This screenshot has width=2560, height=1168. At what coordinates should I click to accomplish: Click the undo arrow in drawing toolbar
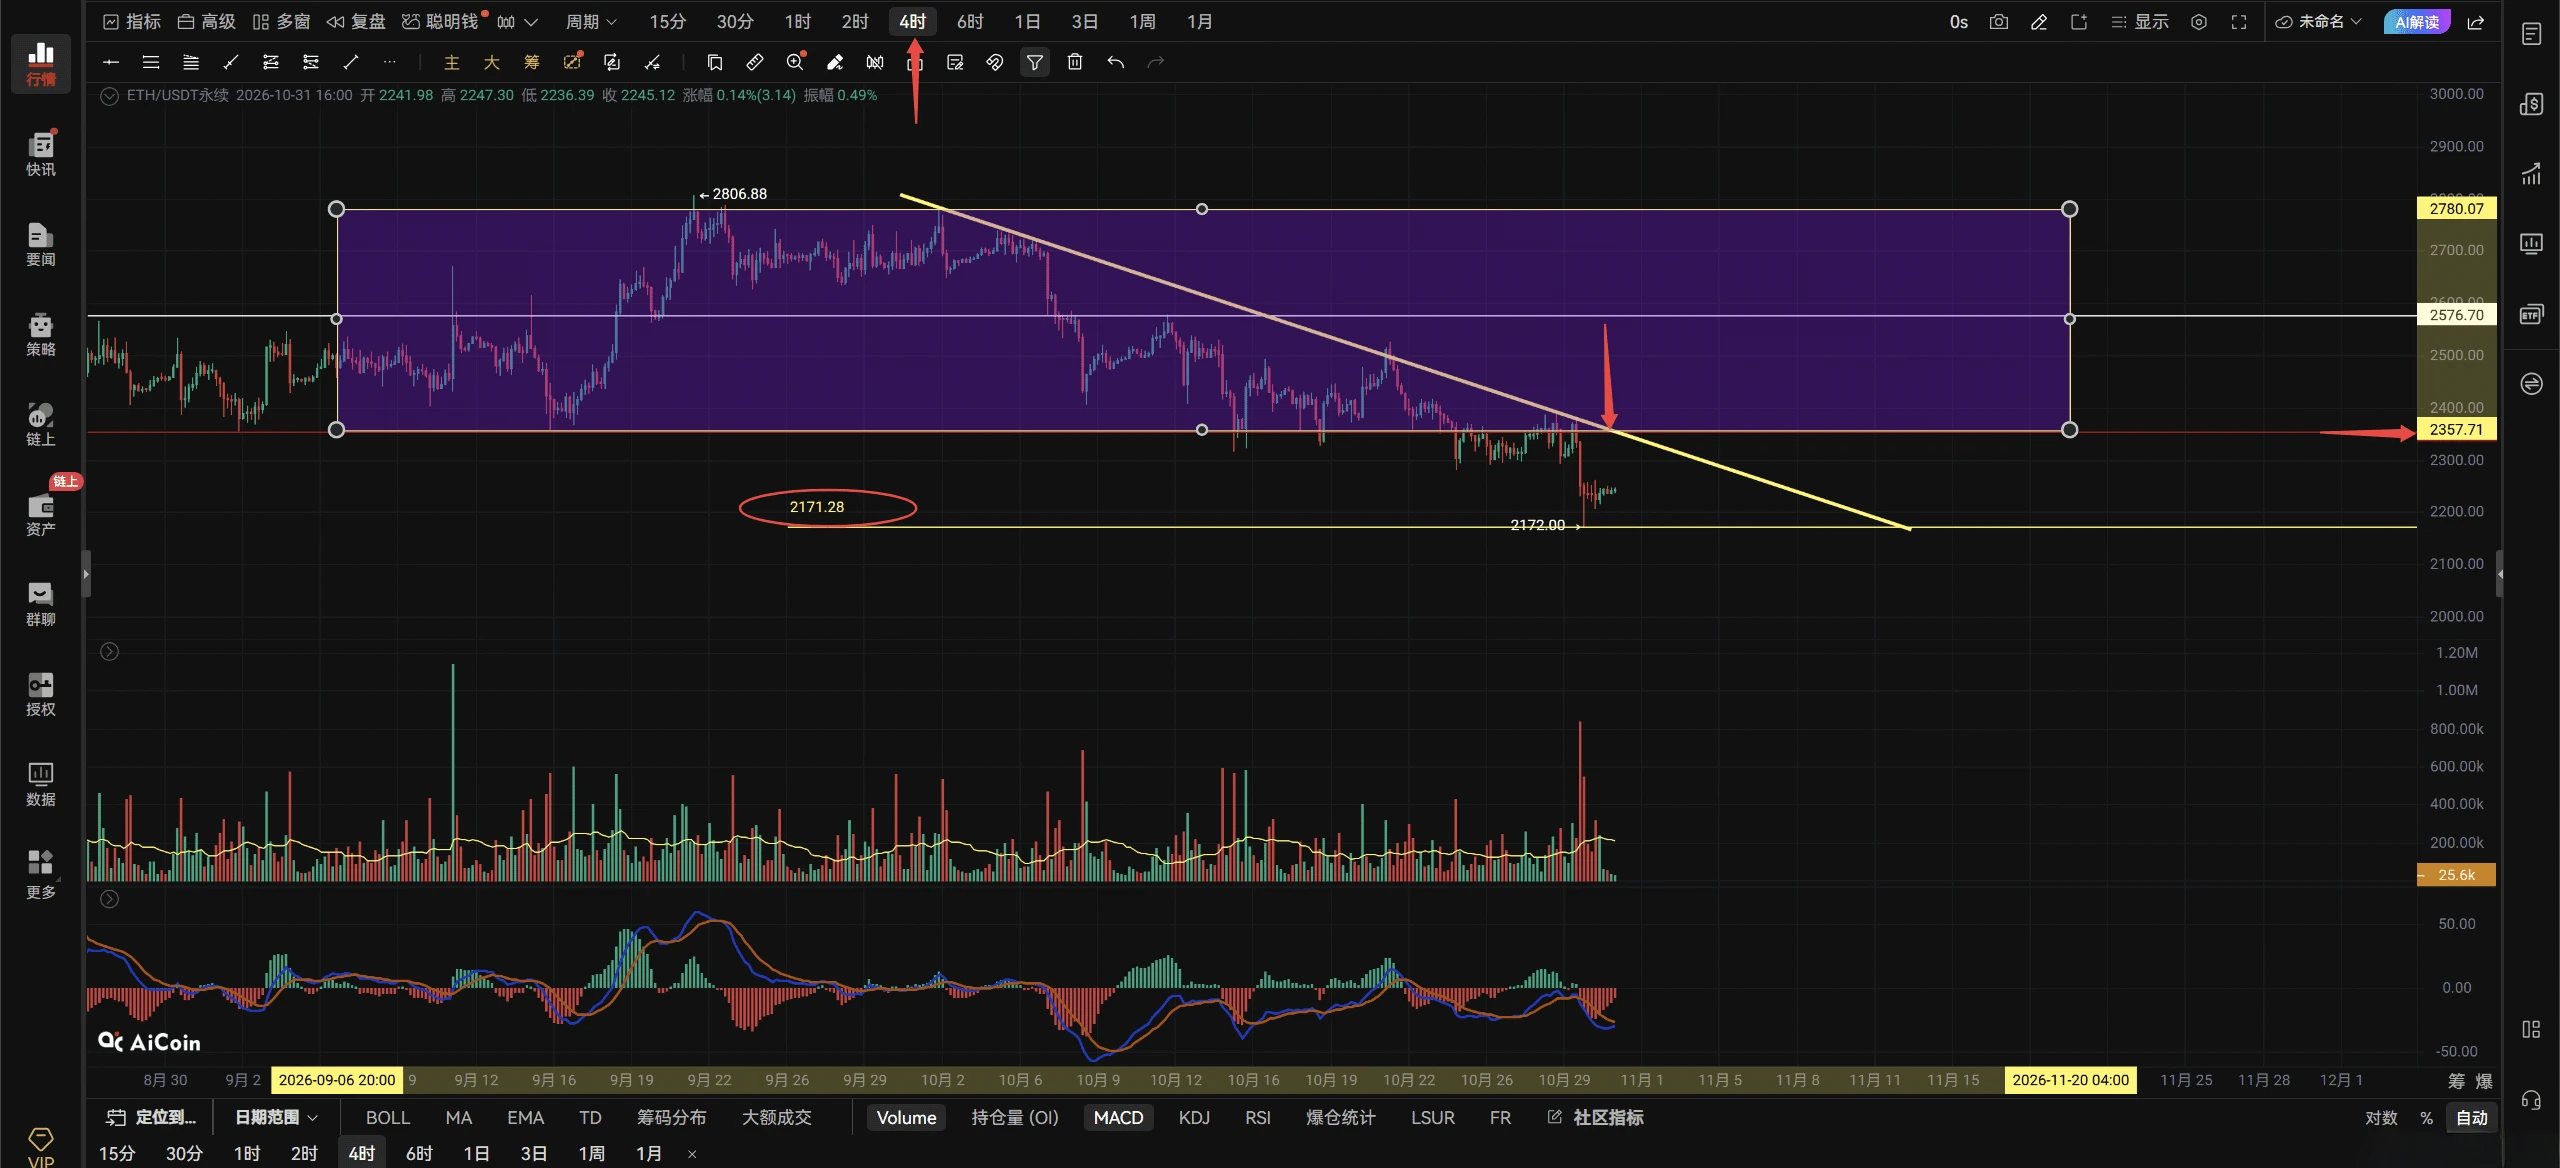[x=1115, y=62]
